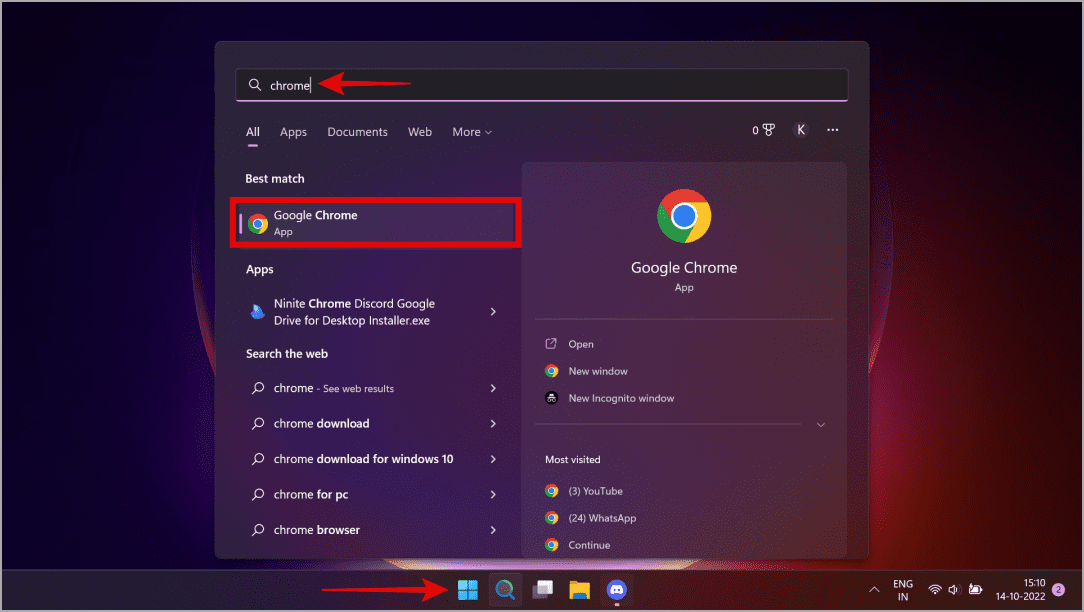Click the ENG IN language indicator
The image size is (1084, 612).
click(x=902, y=590)
